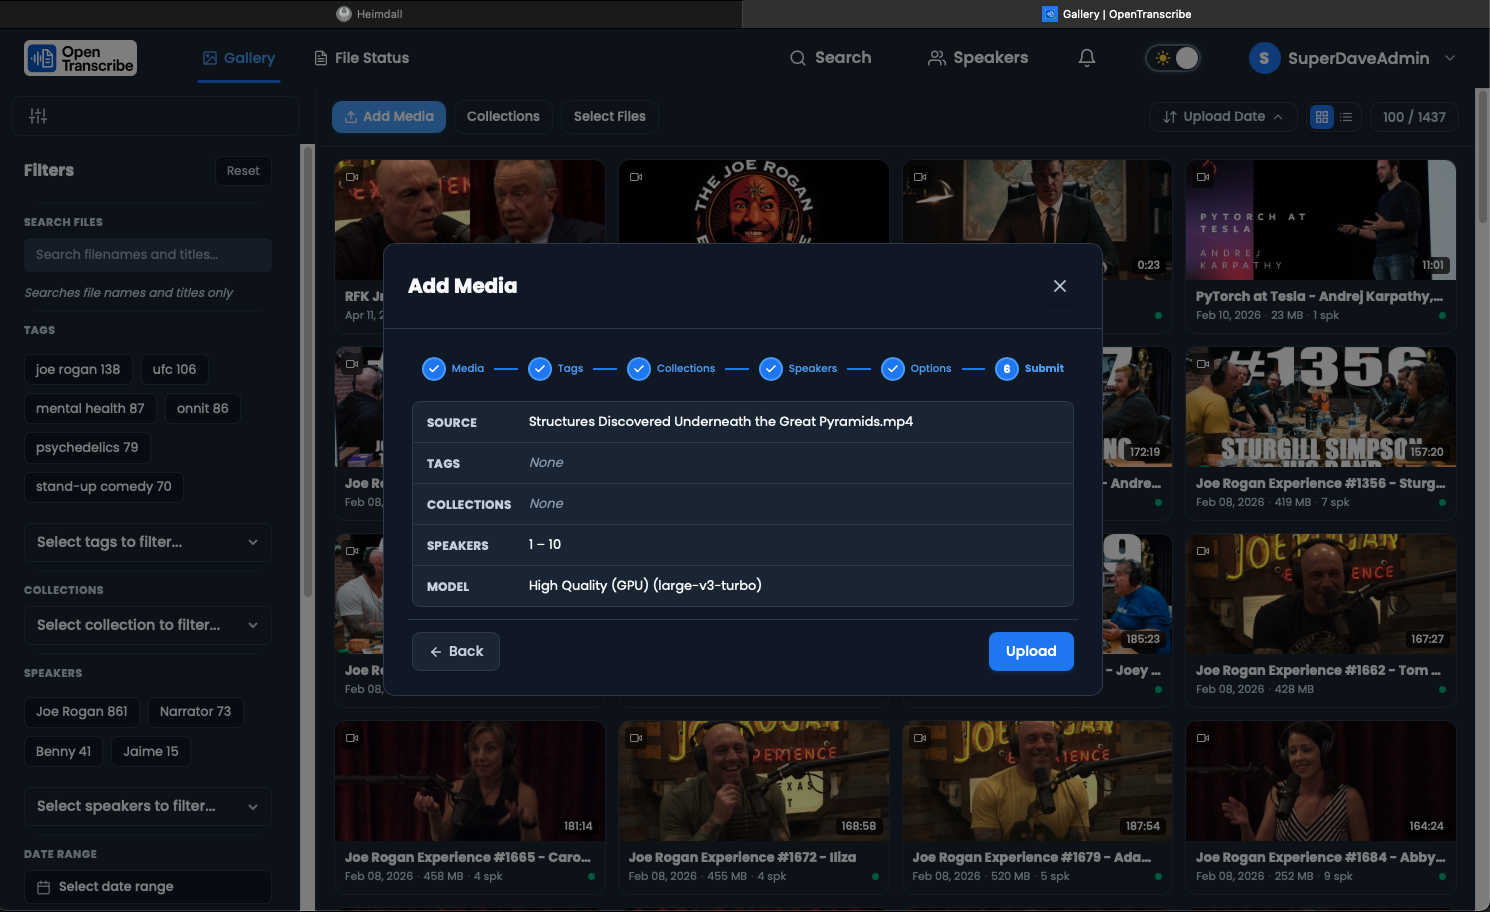Filter by the joe rogan 138 tag
The height and width of the screenshot is (912, 1490).
pyautogui.click(x=78, y=369)
